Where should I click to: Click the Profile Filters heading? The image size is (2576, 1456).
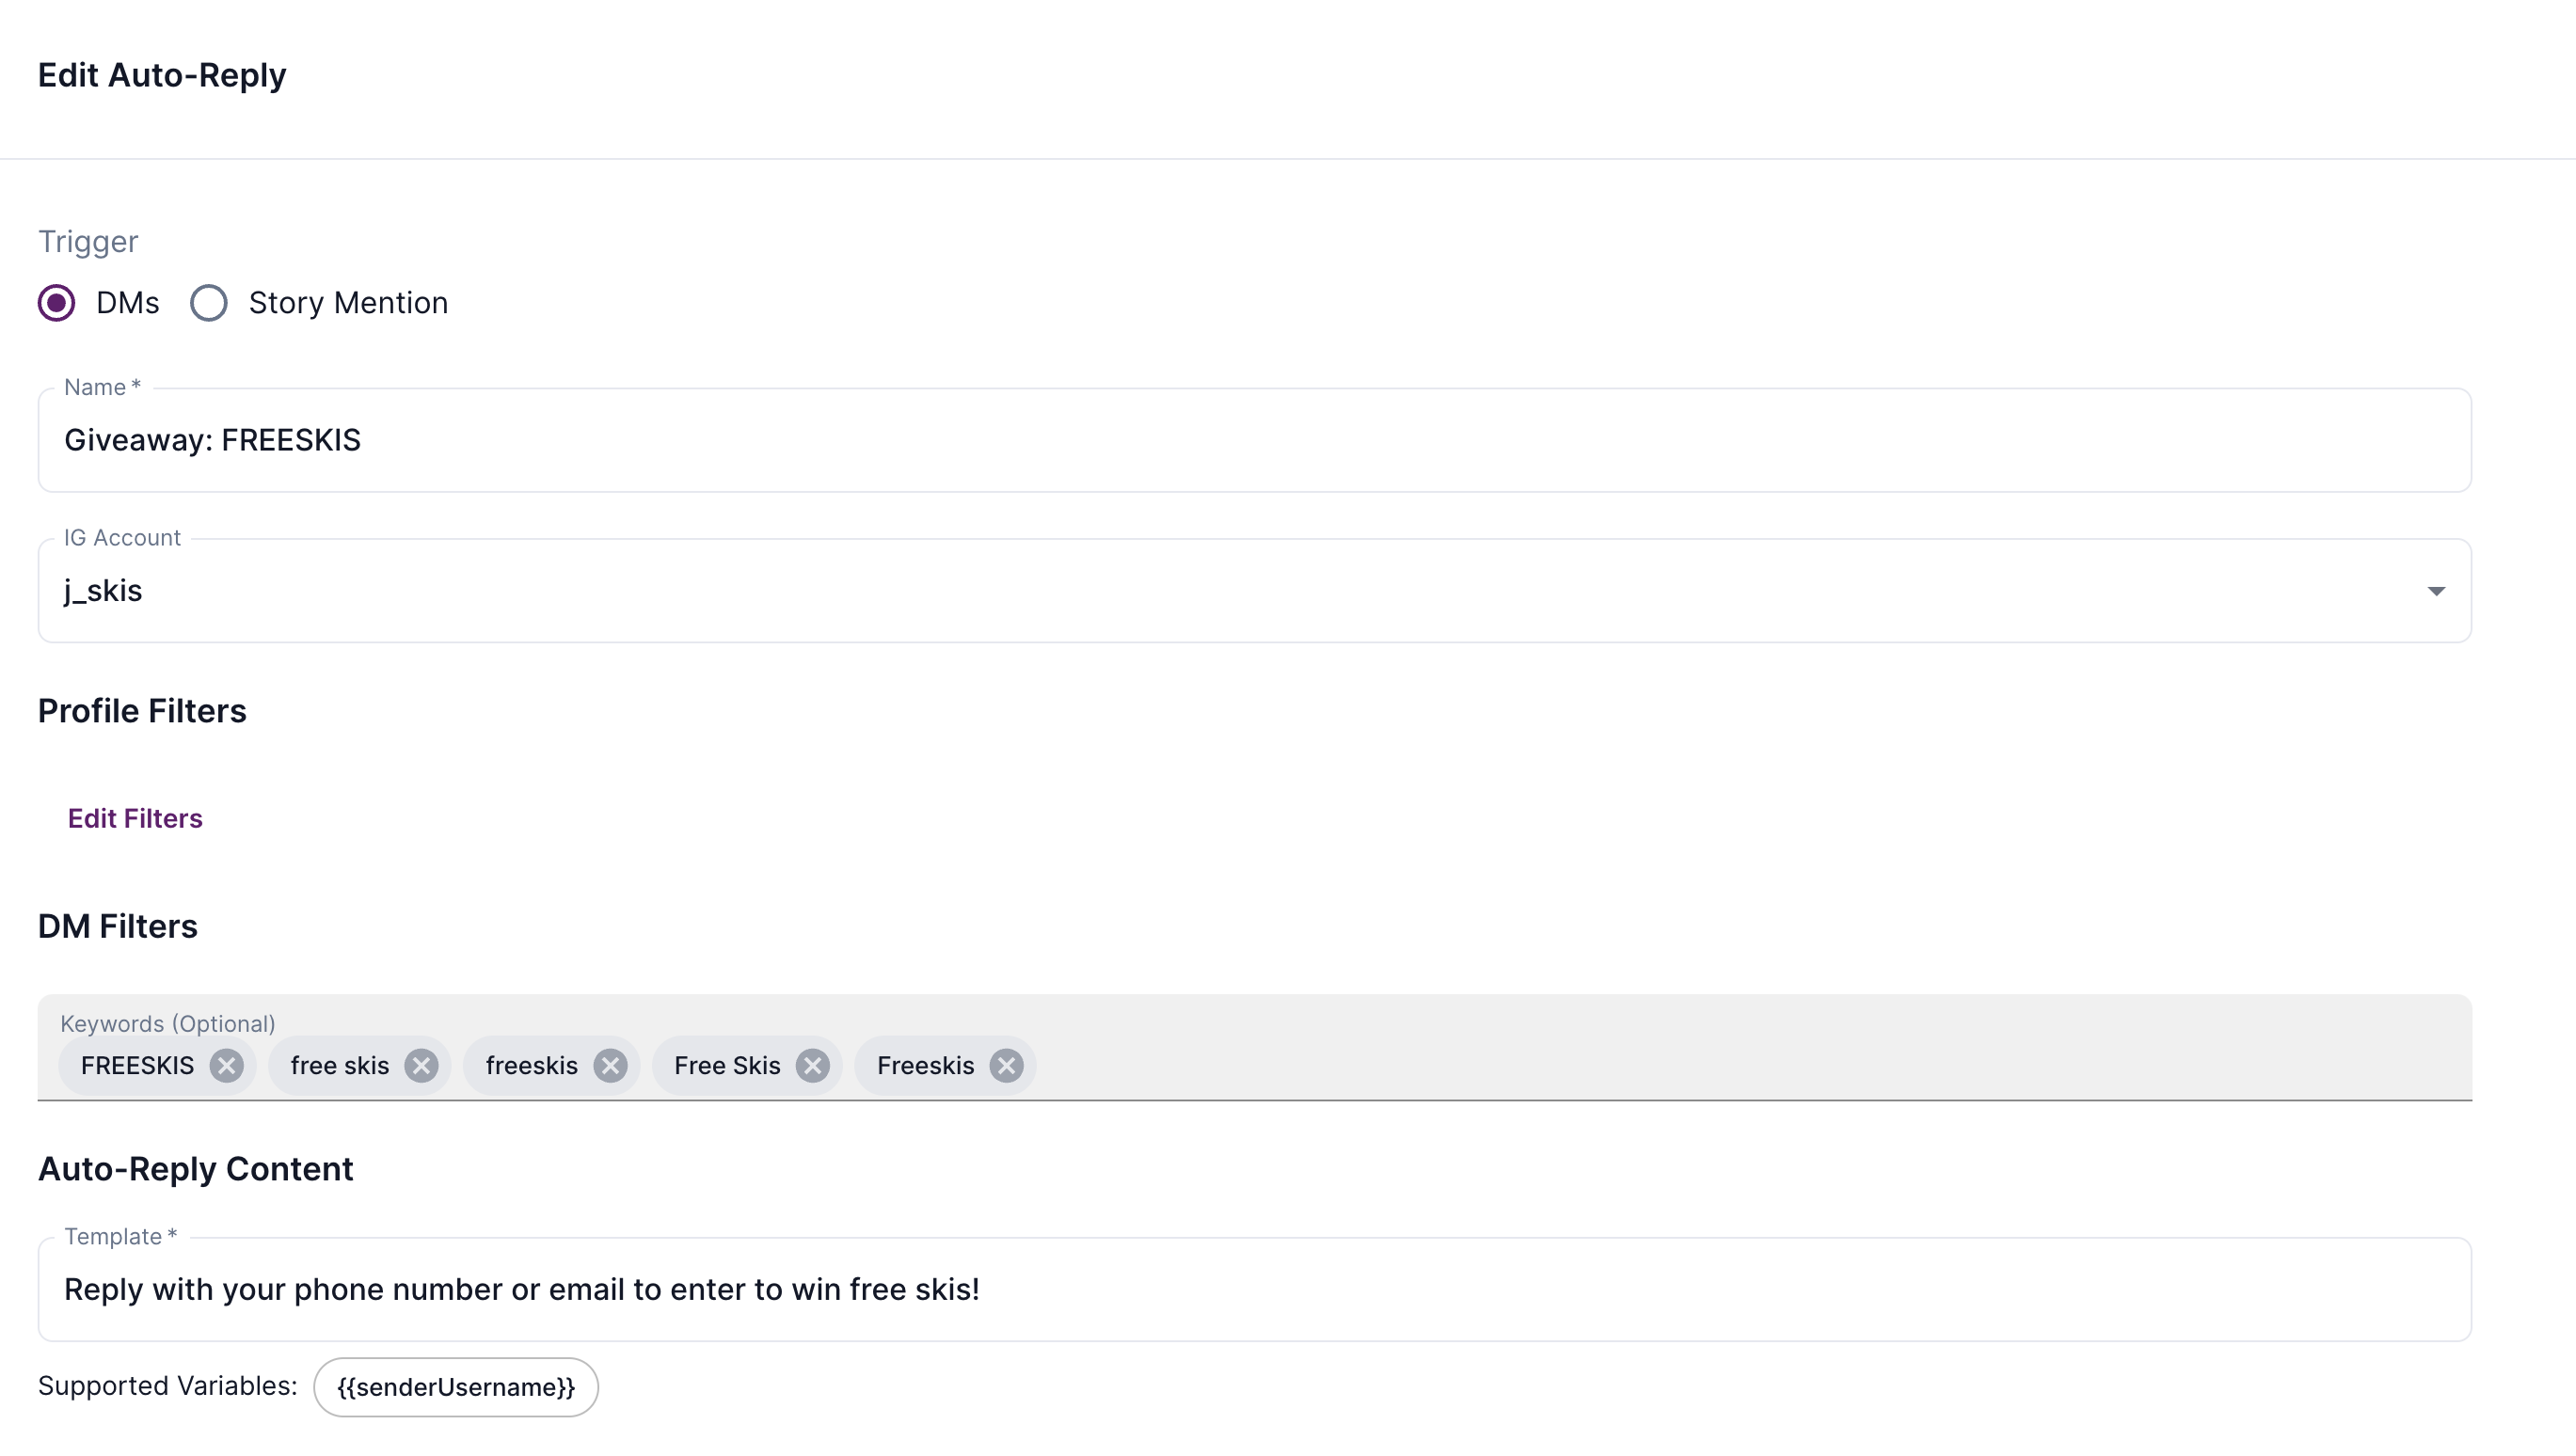pos(142,711)
